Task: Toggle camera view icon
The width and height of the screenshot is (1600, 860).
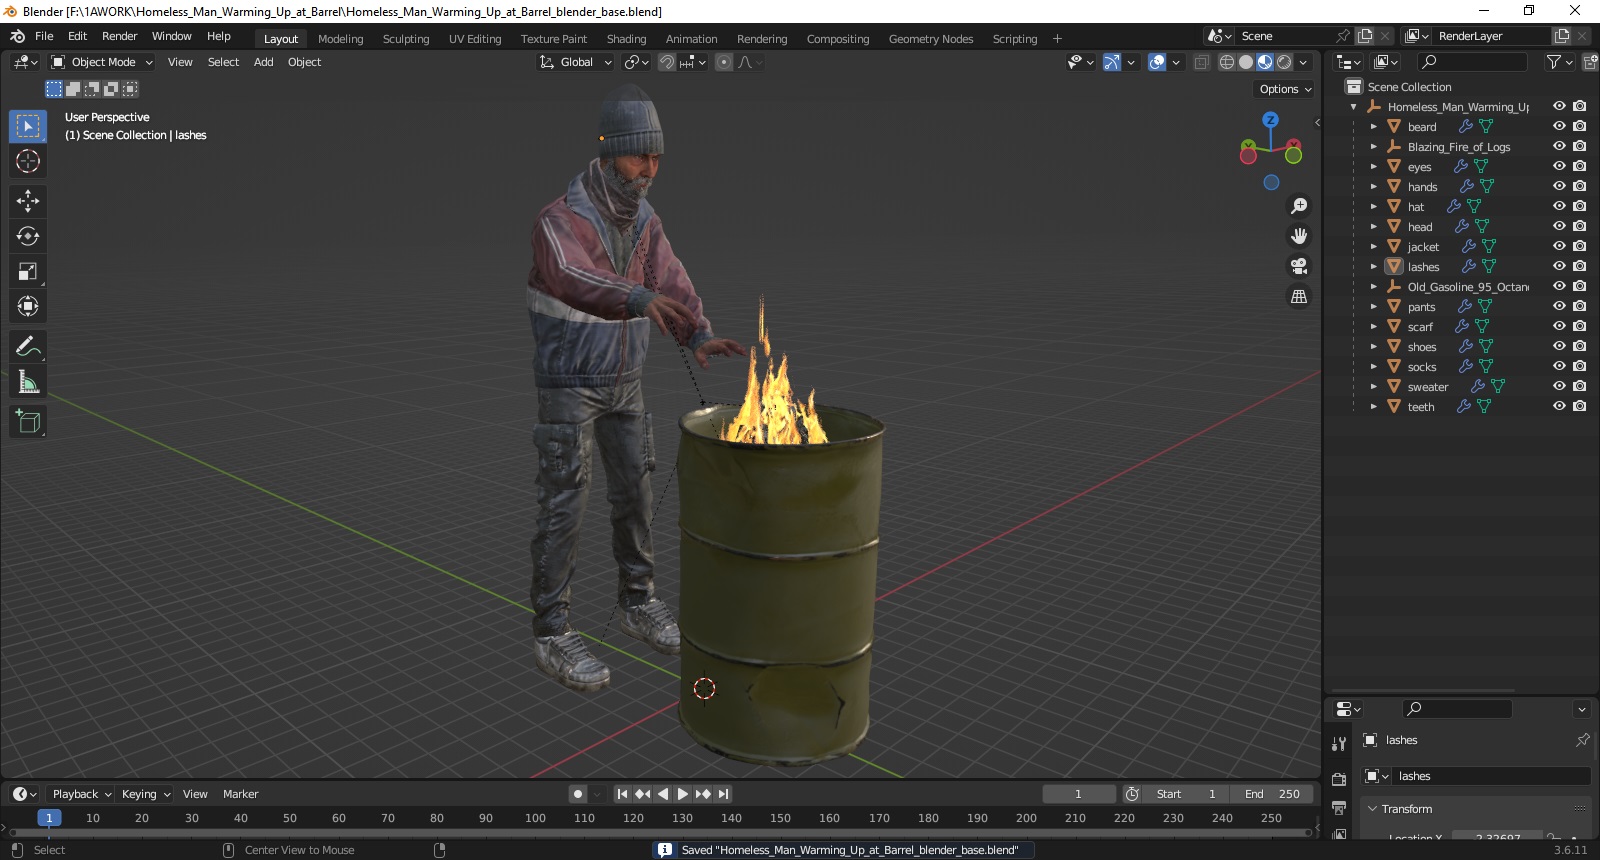Action: (x=1299, y=266)
